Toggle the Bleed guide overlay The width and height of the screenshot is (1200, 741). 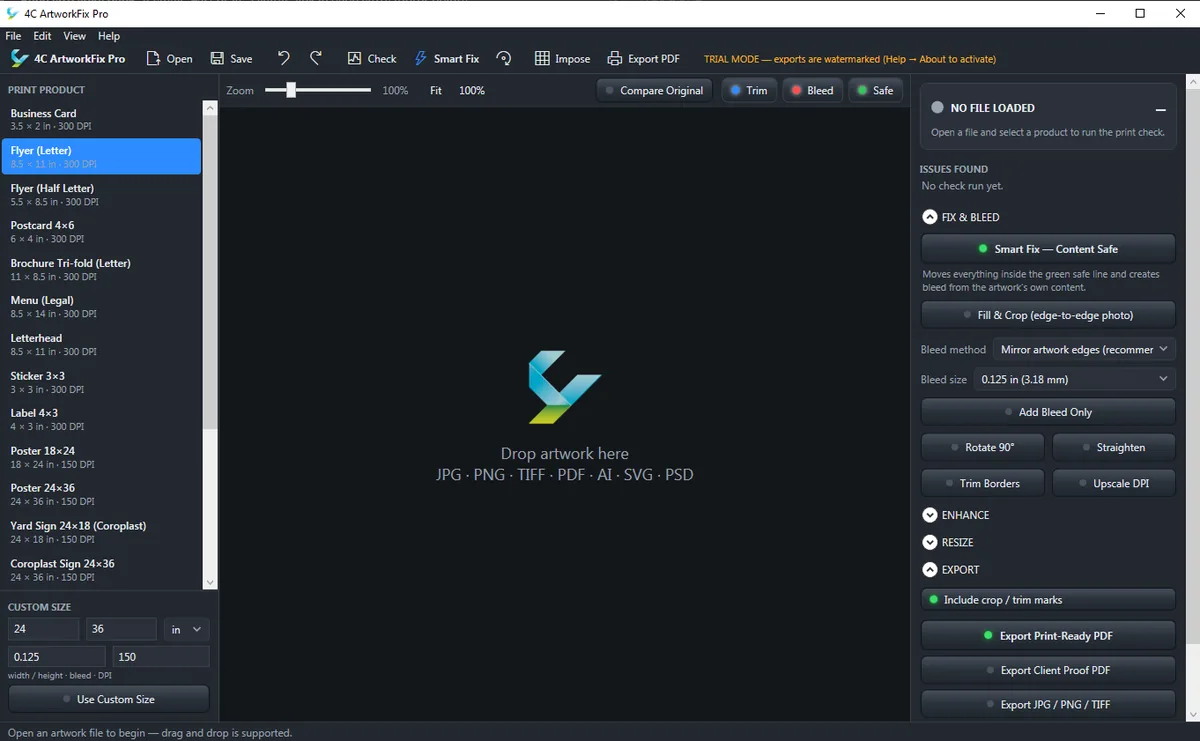point(812,90)
